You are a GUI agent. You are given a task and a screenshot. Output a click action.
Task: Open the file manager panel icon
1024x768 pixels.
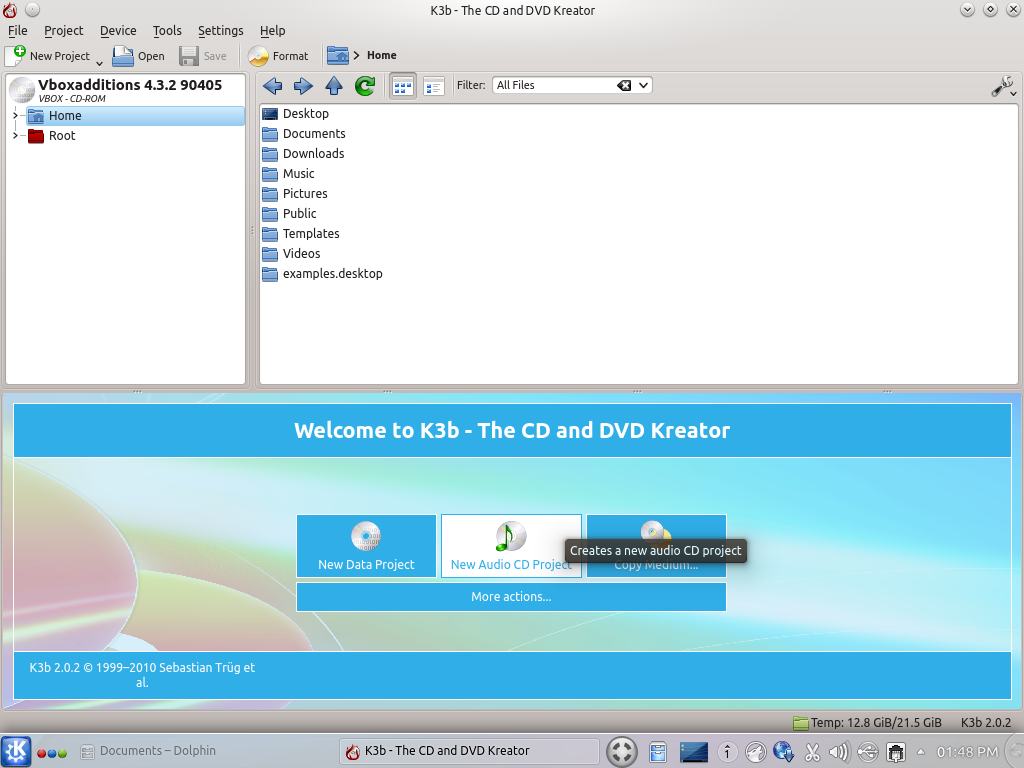point(658,752)
